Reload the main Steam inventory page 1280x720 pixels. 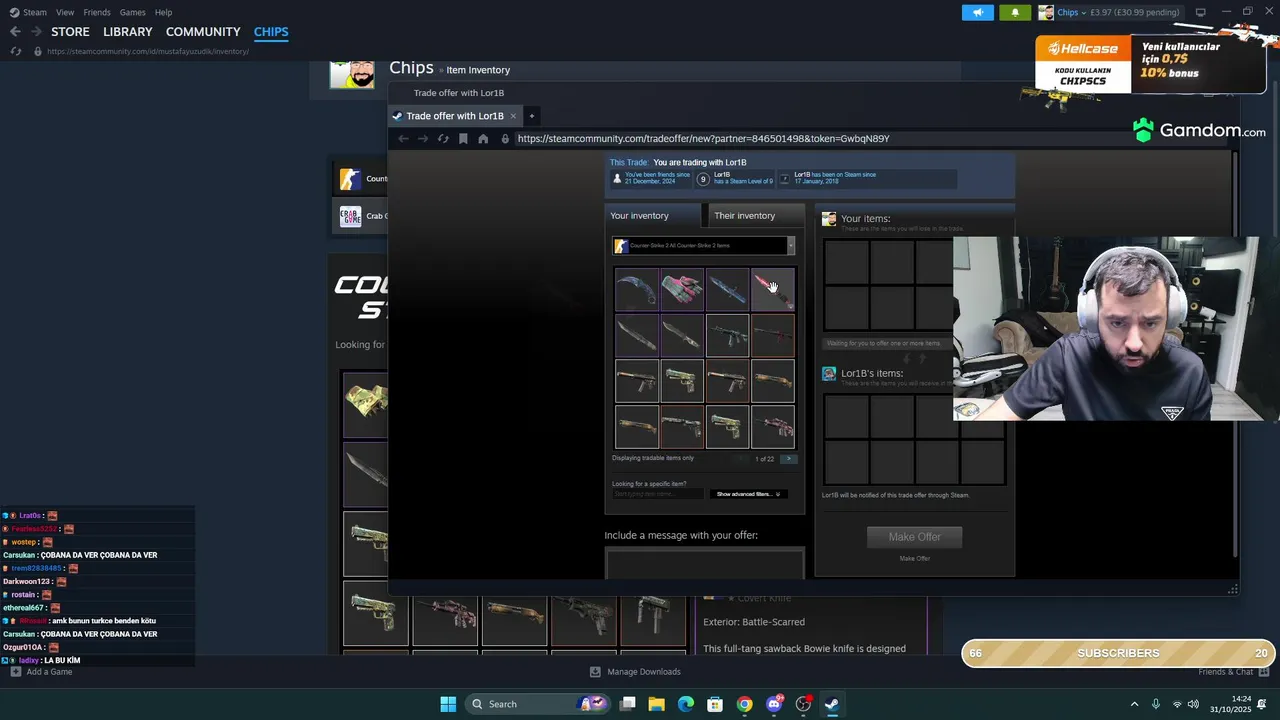click(16, 51)
